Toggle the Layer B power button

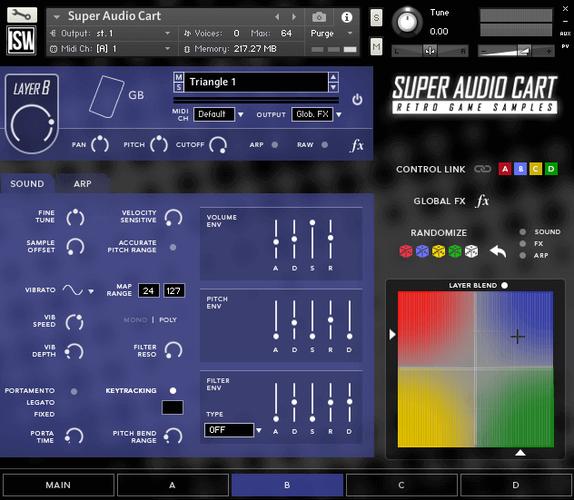tap(357, 100)
